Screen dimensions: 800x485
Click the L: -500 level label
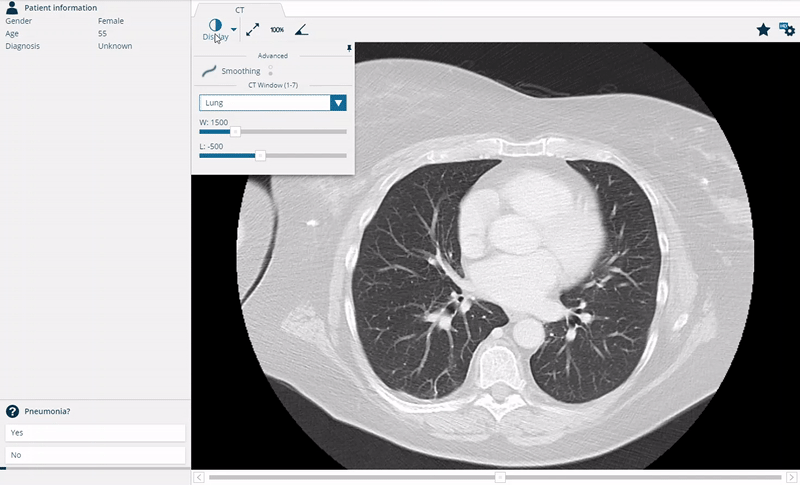[211, 146]
